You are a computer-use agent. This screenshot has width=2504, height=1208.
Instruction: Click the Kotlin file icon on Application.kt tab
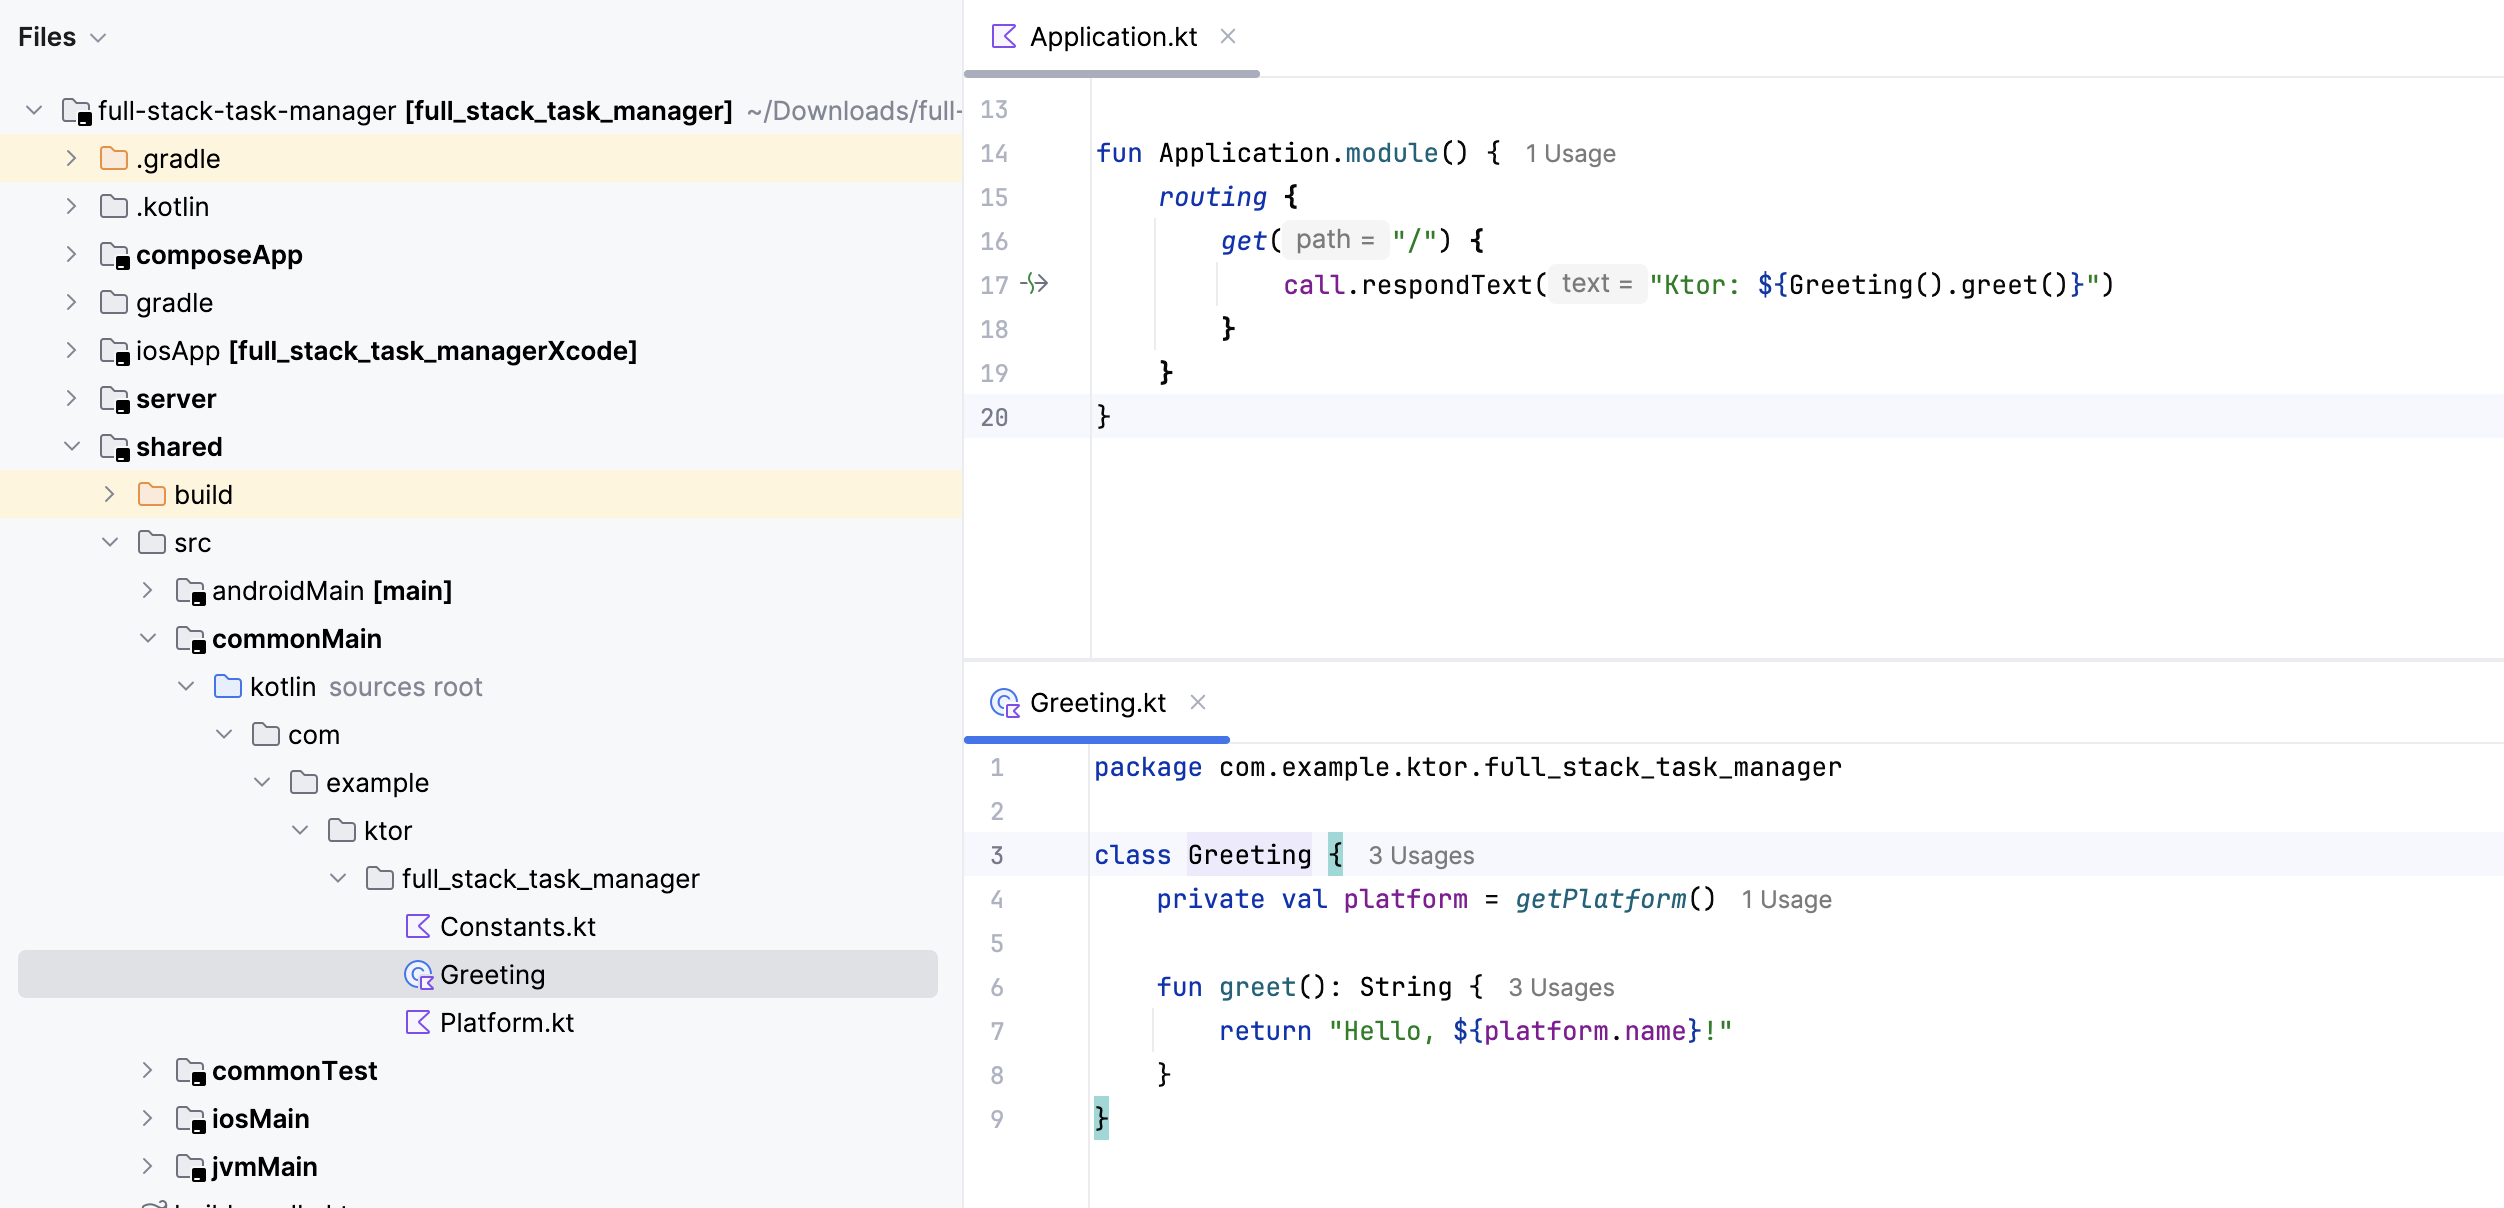(1003, 36)
